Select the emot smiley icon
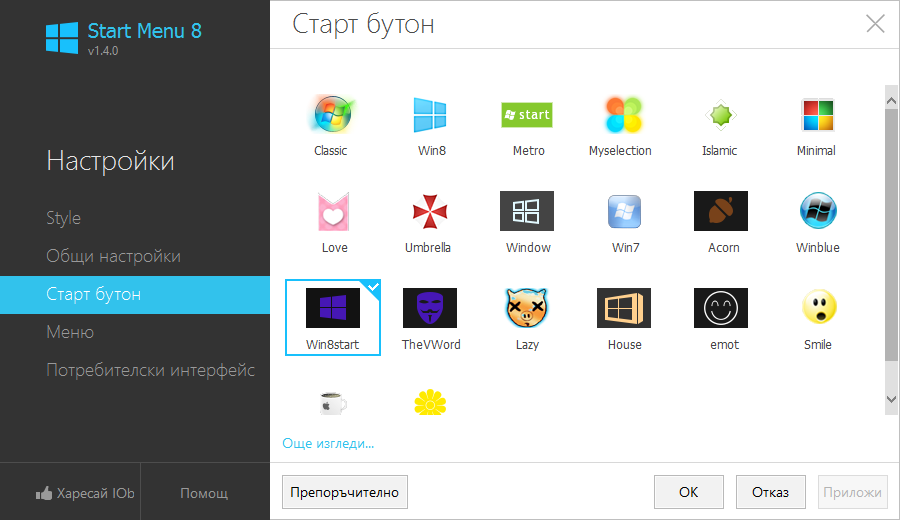 click(721, 308)
